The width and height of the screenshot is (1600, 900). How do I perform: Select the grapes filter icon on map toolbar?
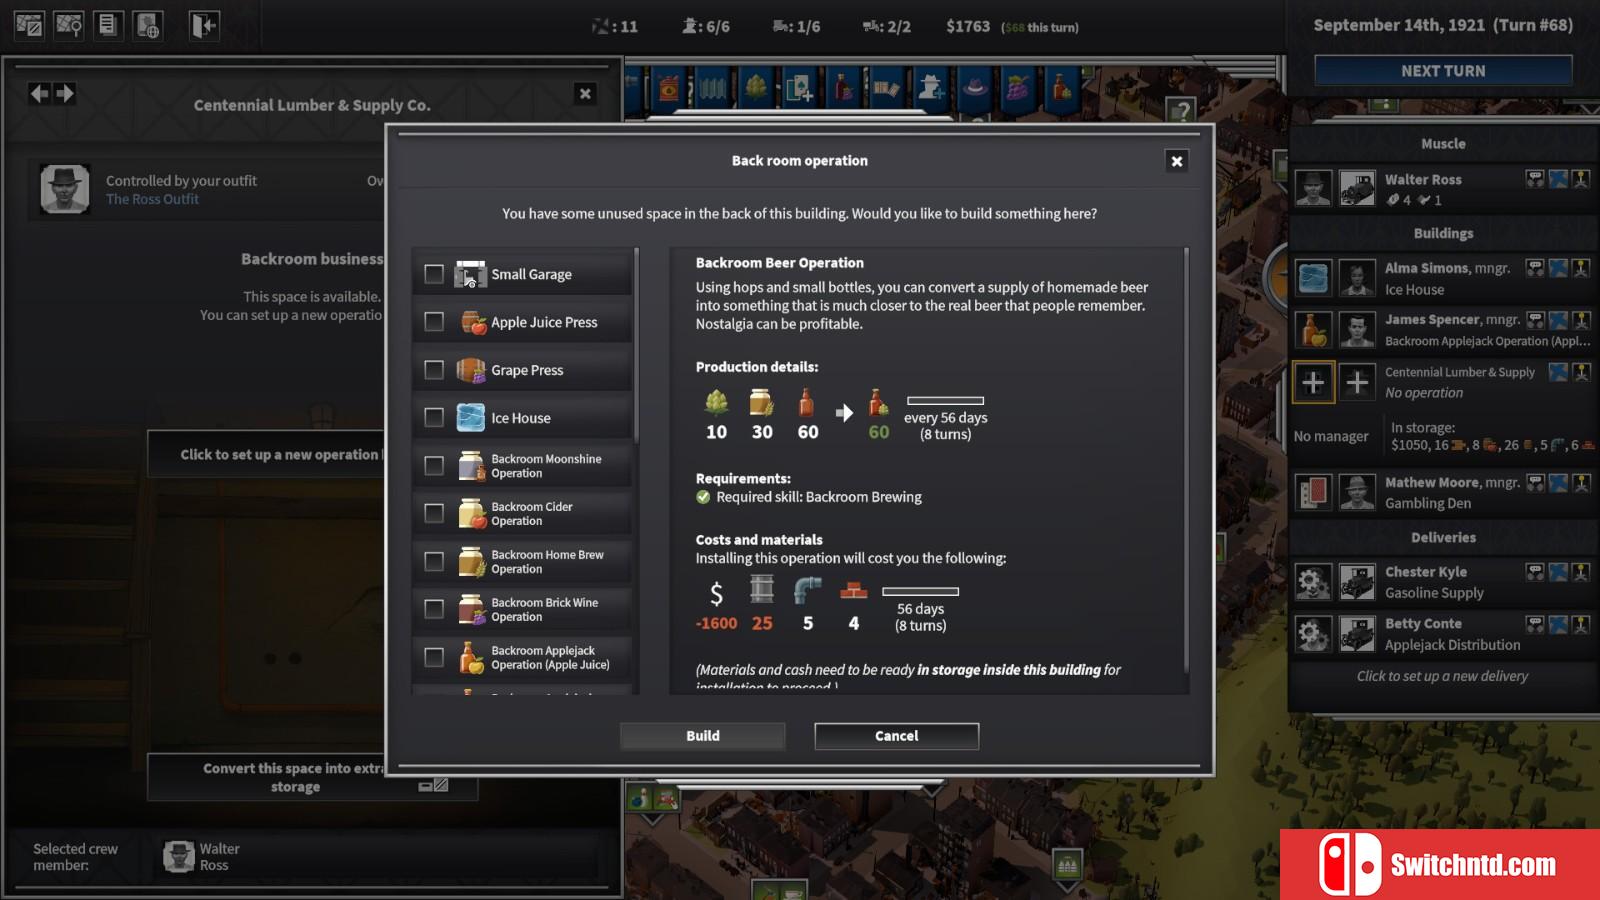pos(1018,89)
